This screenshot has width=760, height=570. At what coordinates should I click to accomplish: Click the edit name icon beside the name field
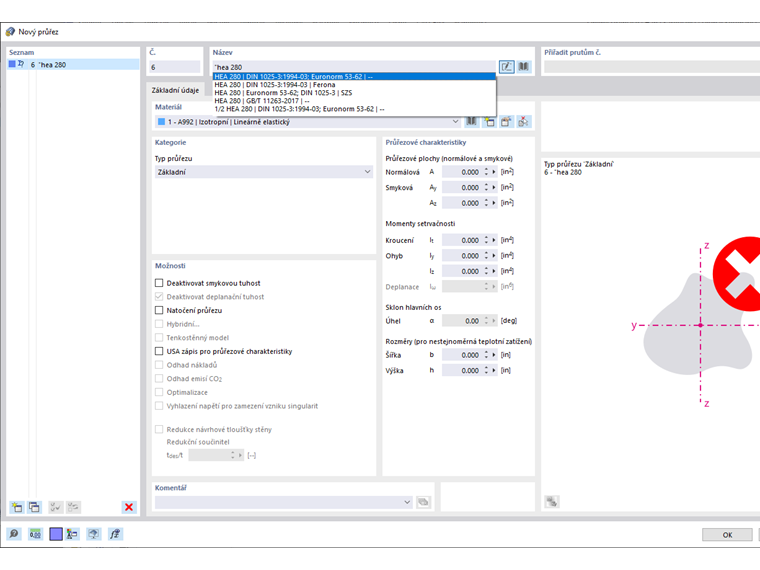pyautogui.click(x=507, y=66)
